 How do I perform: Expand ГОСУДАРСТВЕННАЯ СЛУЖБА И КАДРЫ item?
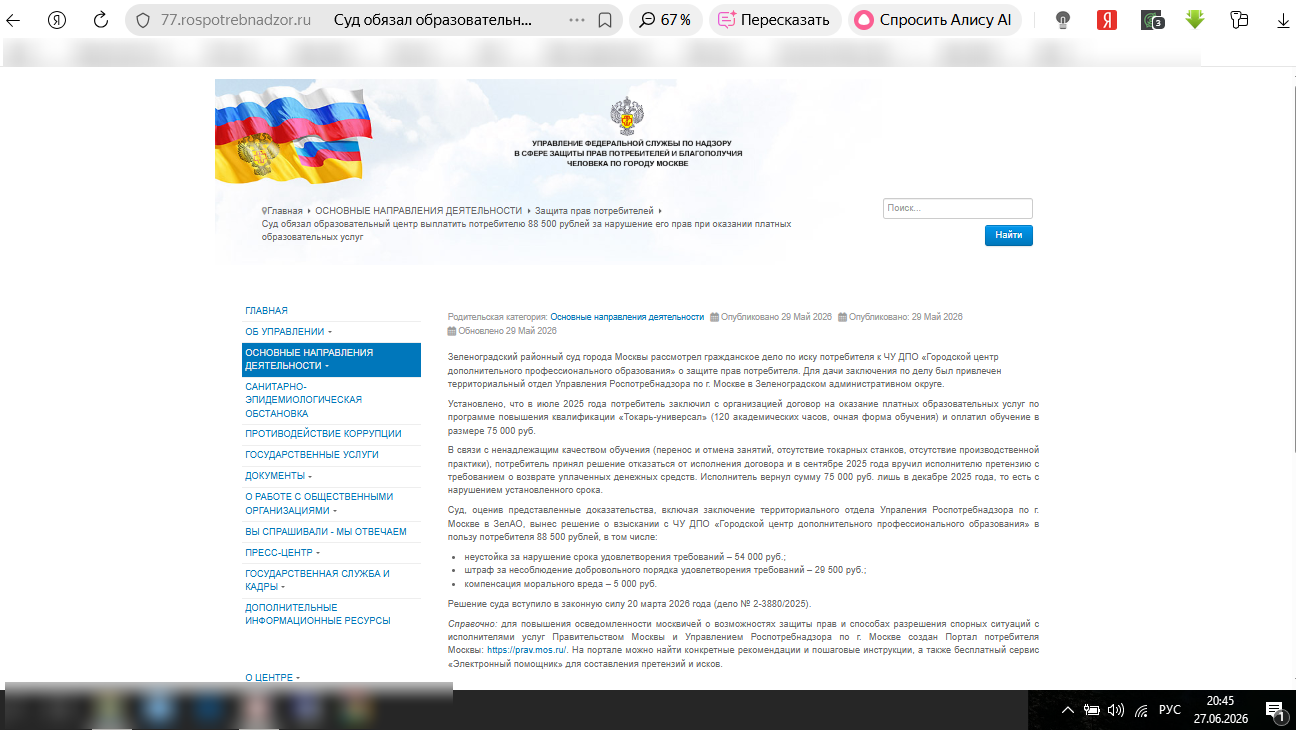click(x=317, y=580)
